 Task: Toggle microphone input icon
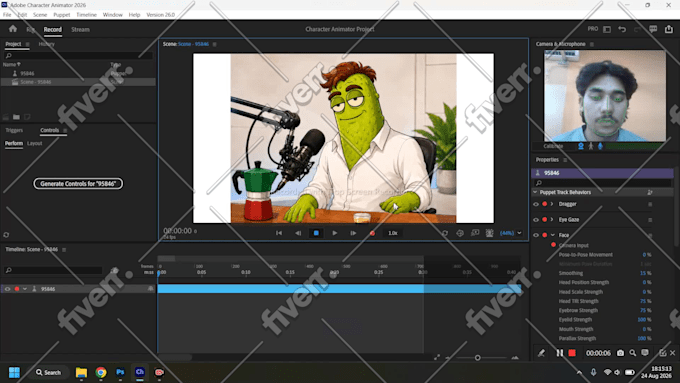click(x=600, y=146)
